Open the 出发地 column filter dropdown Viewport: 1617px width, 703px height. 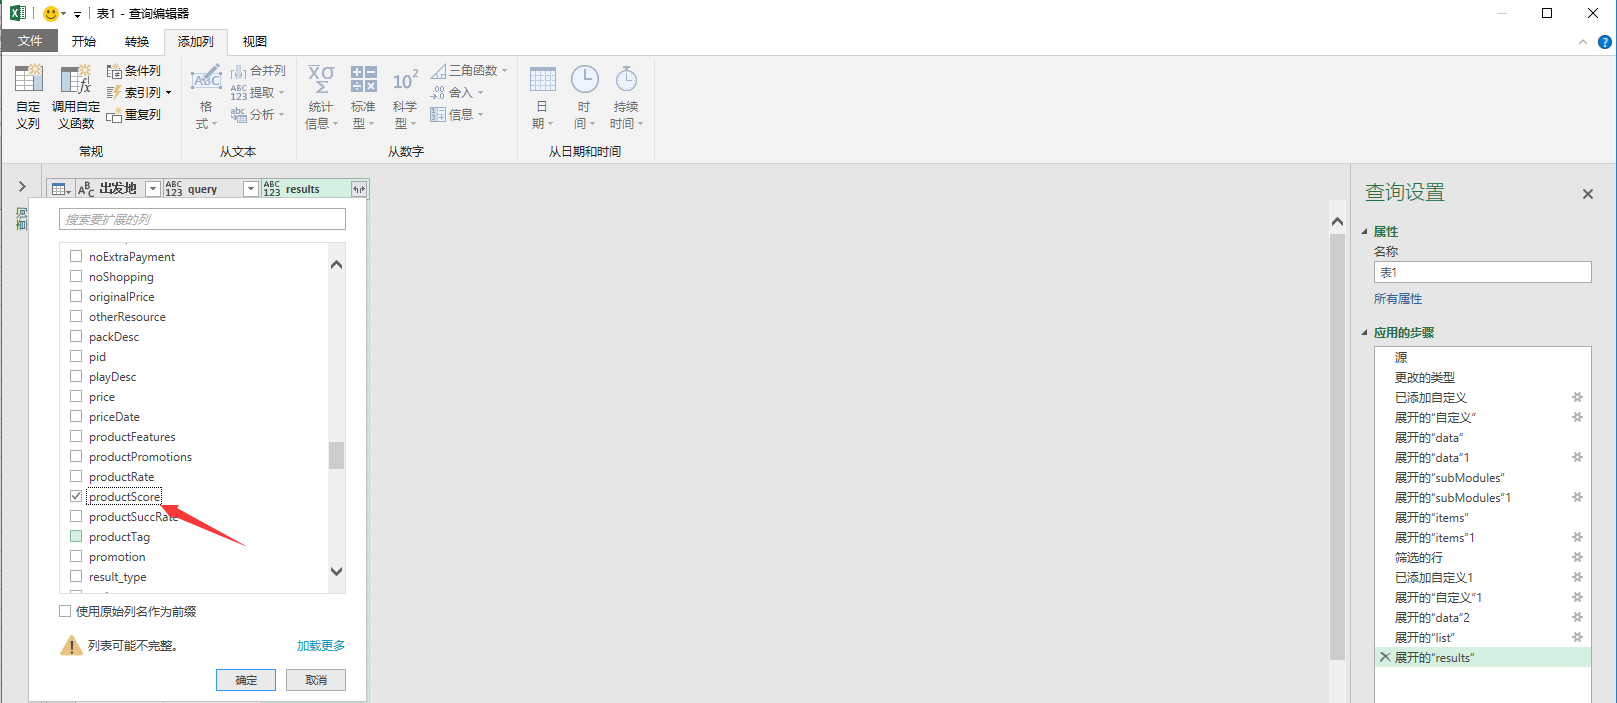152,189
